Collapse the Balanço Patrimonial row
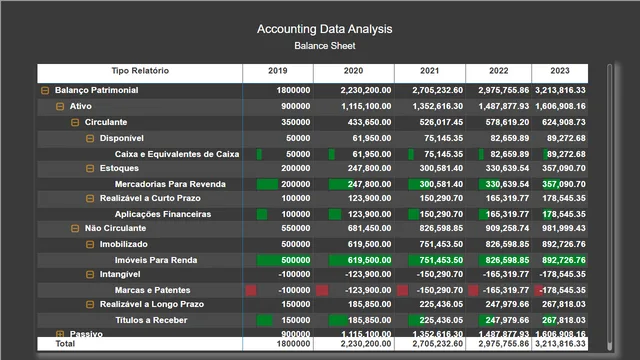This screenshot has width=640, height=360. click(x=45, y=91)
